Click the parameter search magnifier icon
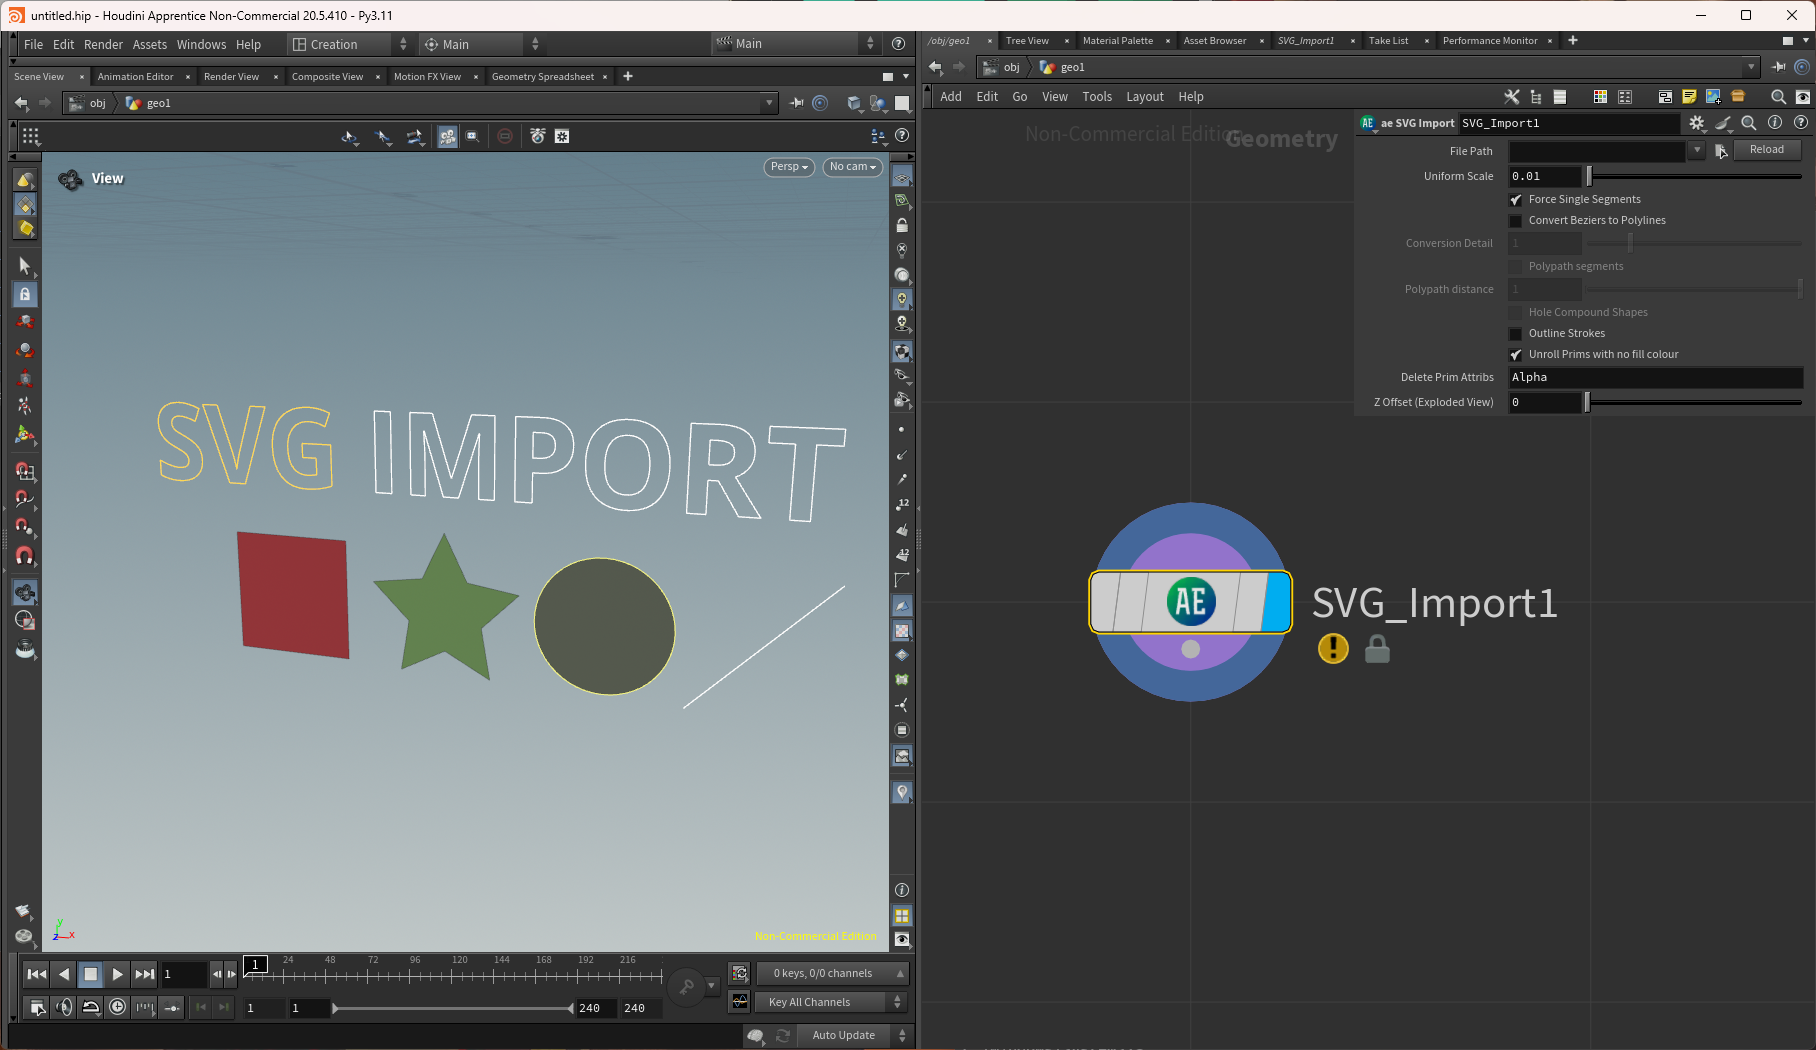 pos(1749,123)
